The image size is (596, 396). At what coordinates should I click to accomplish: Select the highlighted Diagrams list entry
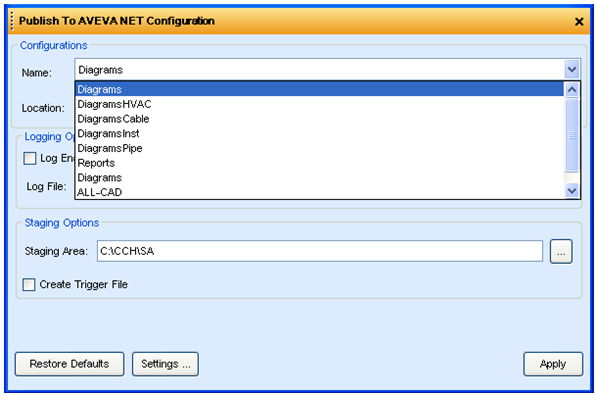(x=320, y=89)
